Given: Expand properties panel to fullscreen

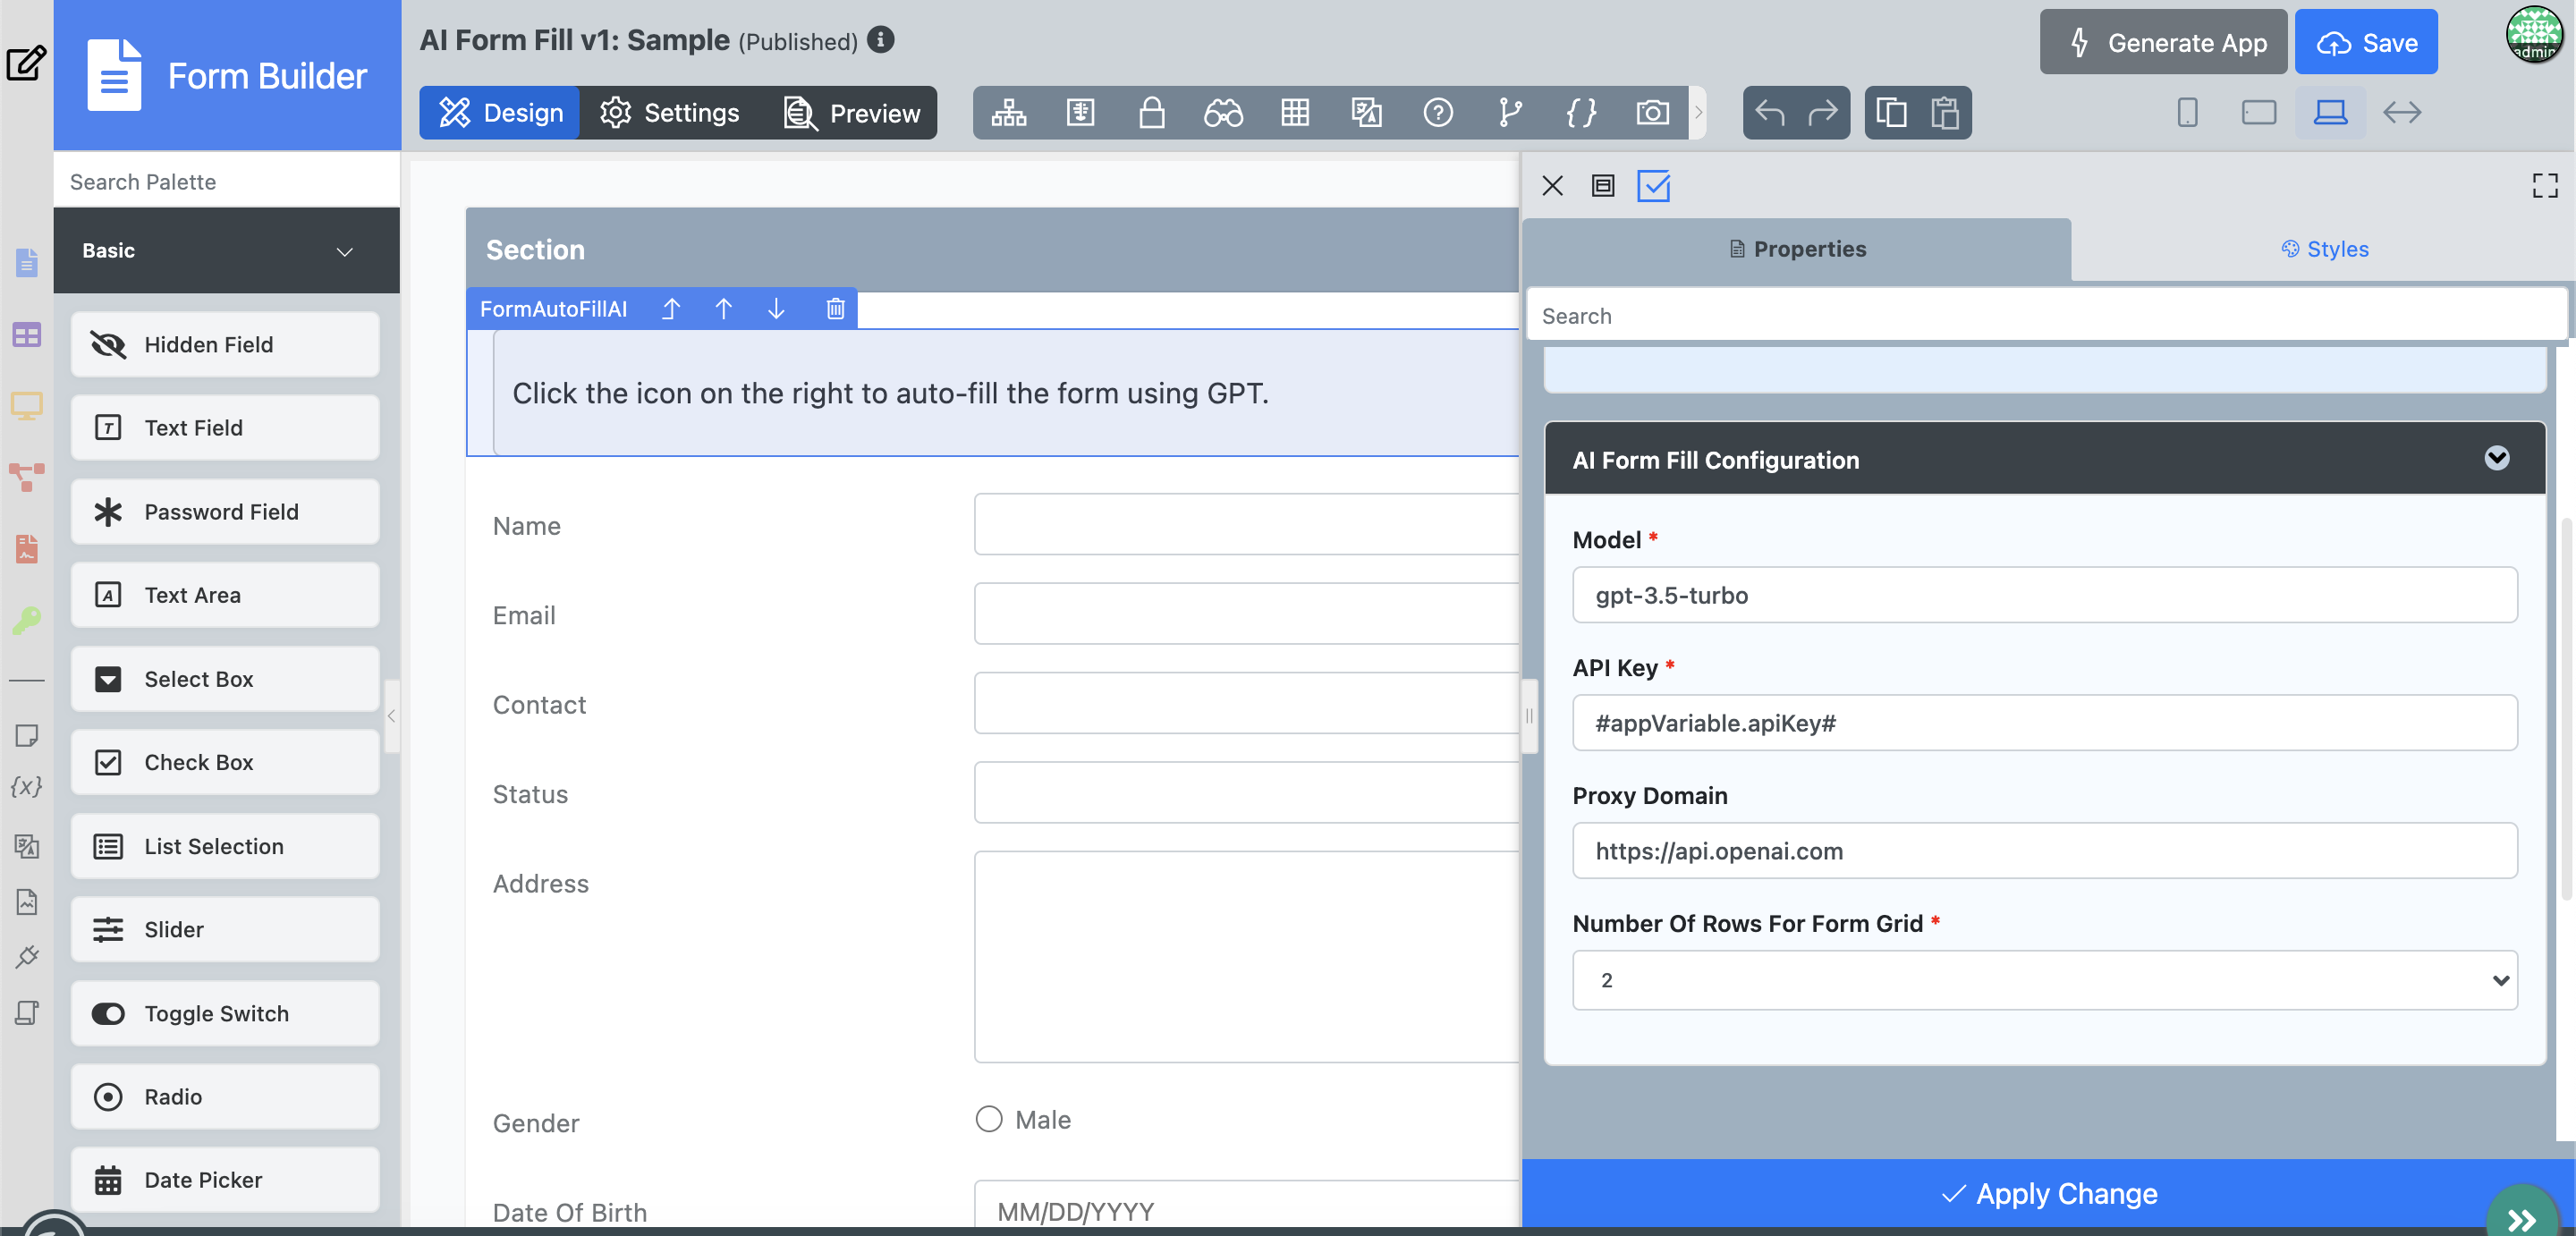Looking at the screenshot, I should coord(2544,186).
